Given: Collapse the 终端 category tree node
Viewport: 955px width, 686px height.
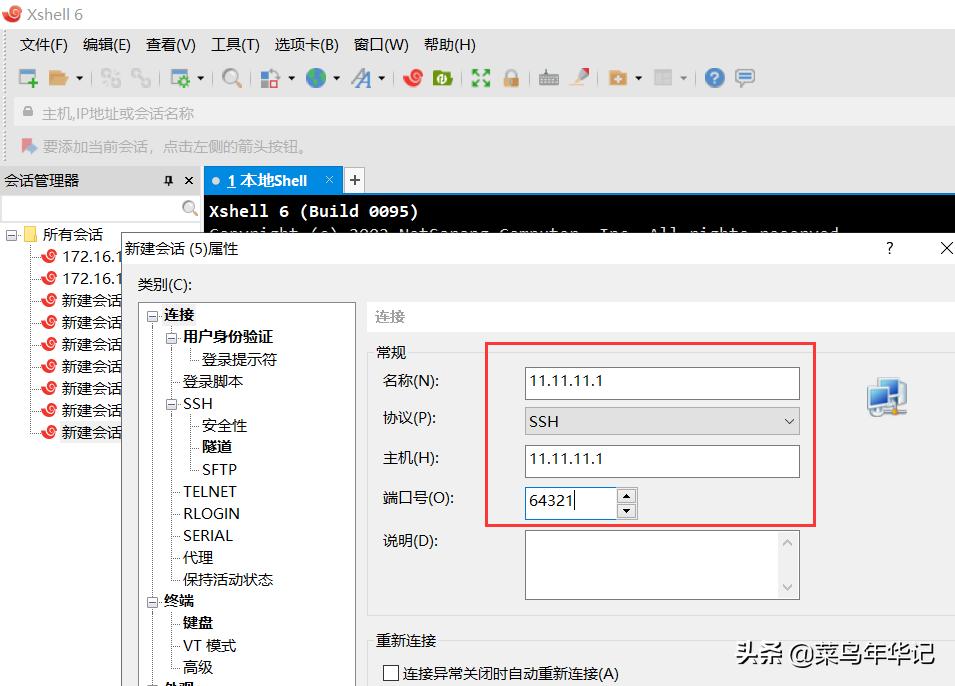Looking at the screenshot, I should point(152,602).
